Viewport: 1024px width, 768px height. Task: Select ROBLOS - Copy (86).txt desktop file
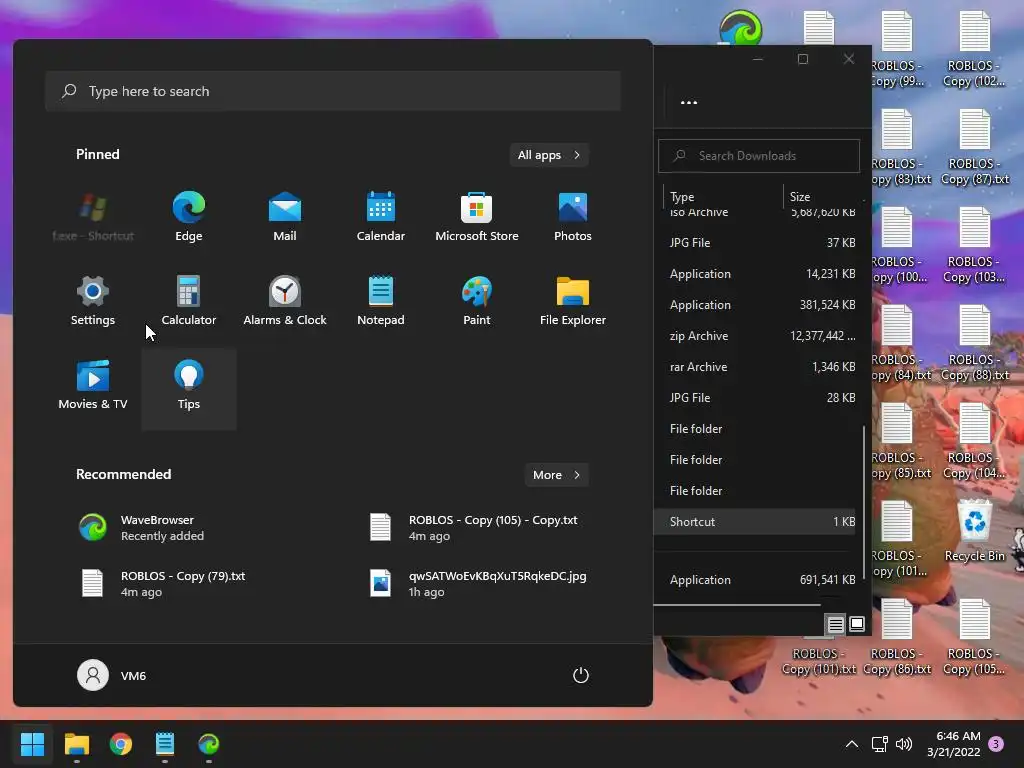[897, 637]
